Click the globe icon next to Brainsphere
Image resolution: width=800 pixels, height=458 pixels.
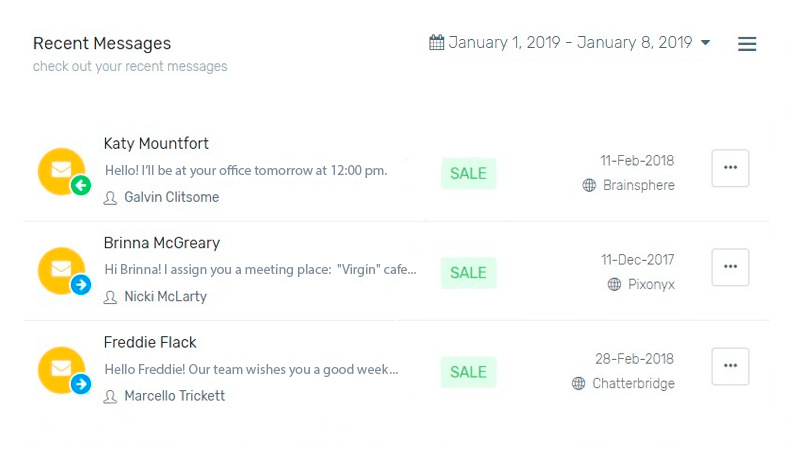[x=589, y=185]
